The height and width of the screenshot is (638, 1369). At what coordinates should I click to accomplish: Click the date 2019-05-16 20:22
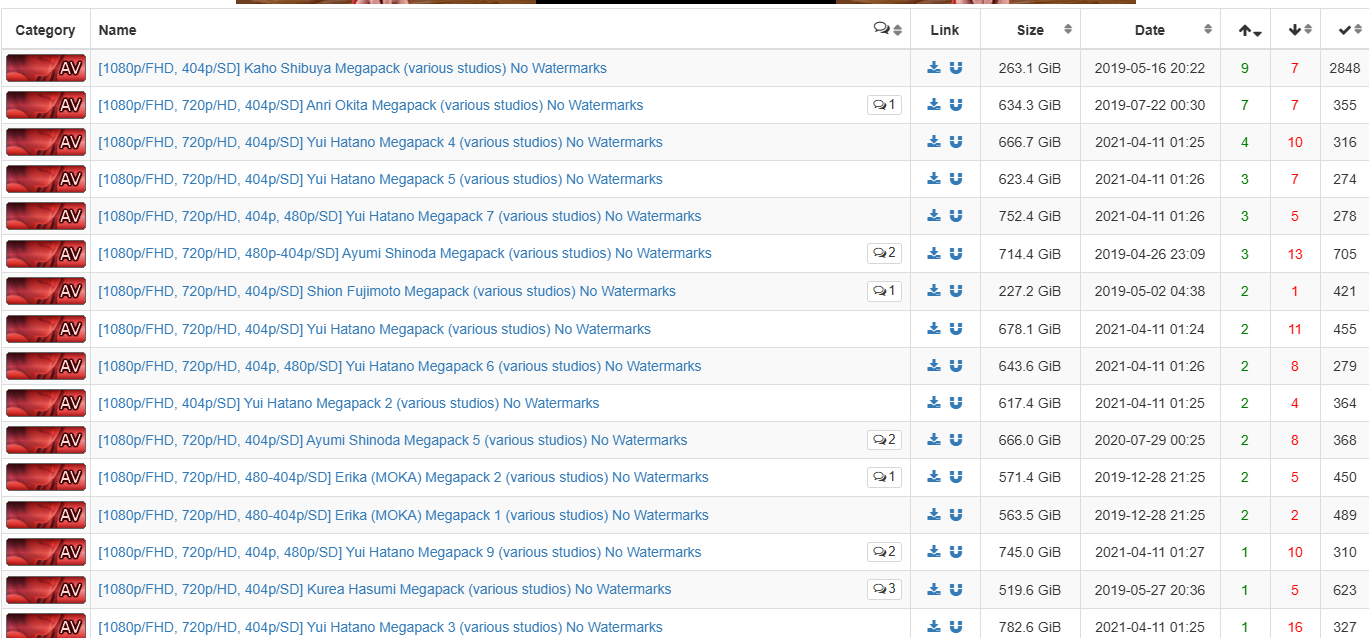(x=1150, y=68)
